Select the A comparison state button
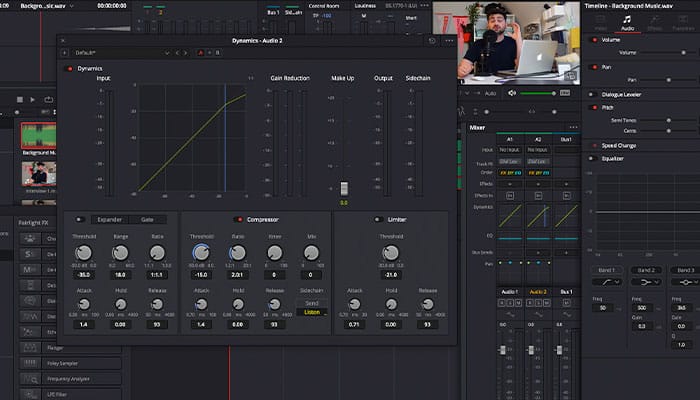The image size is (700, 400). click(200, 53)
